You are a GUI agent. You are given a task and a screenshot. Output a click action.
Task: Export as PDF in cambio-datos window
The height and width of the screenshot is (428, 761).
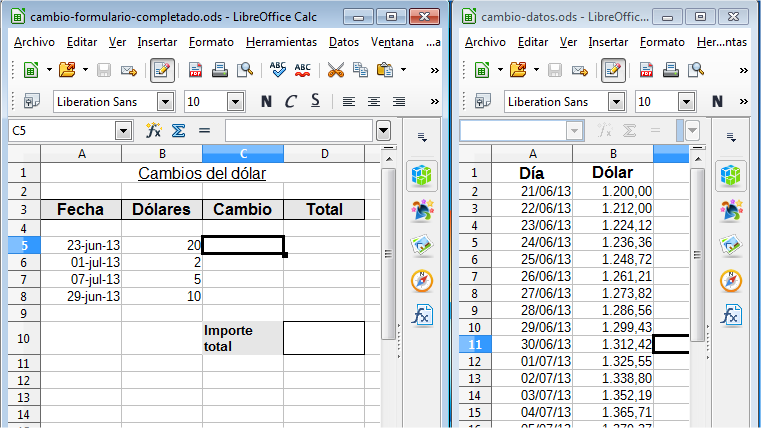[x=646, y=70]
